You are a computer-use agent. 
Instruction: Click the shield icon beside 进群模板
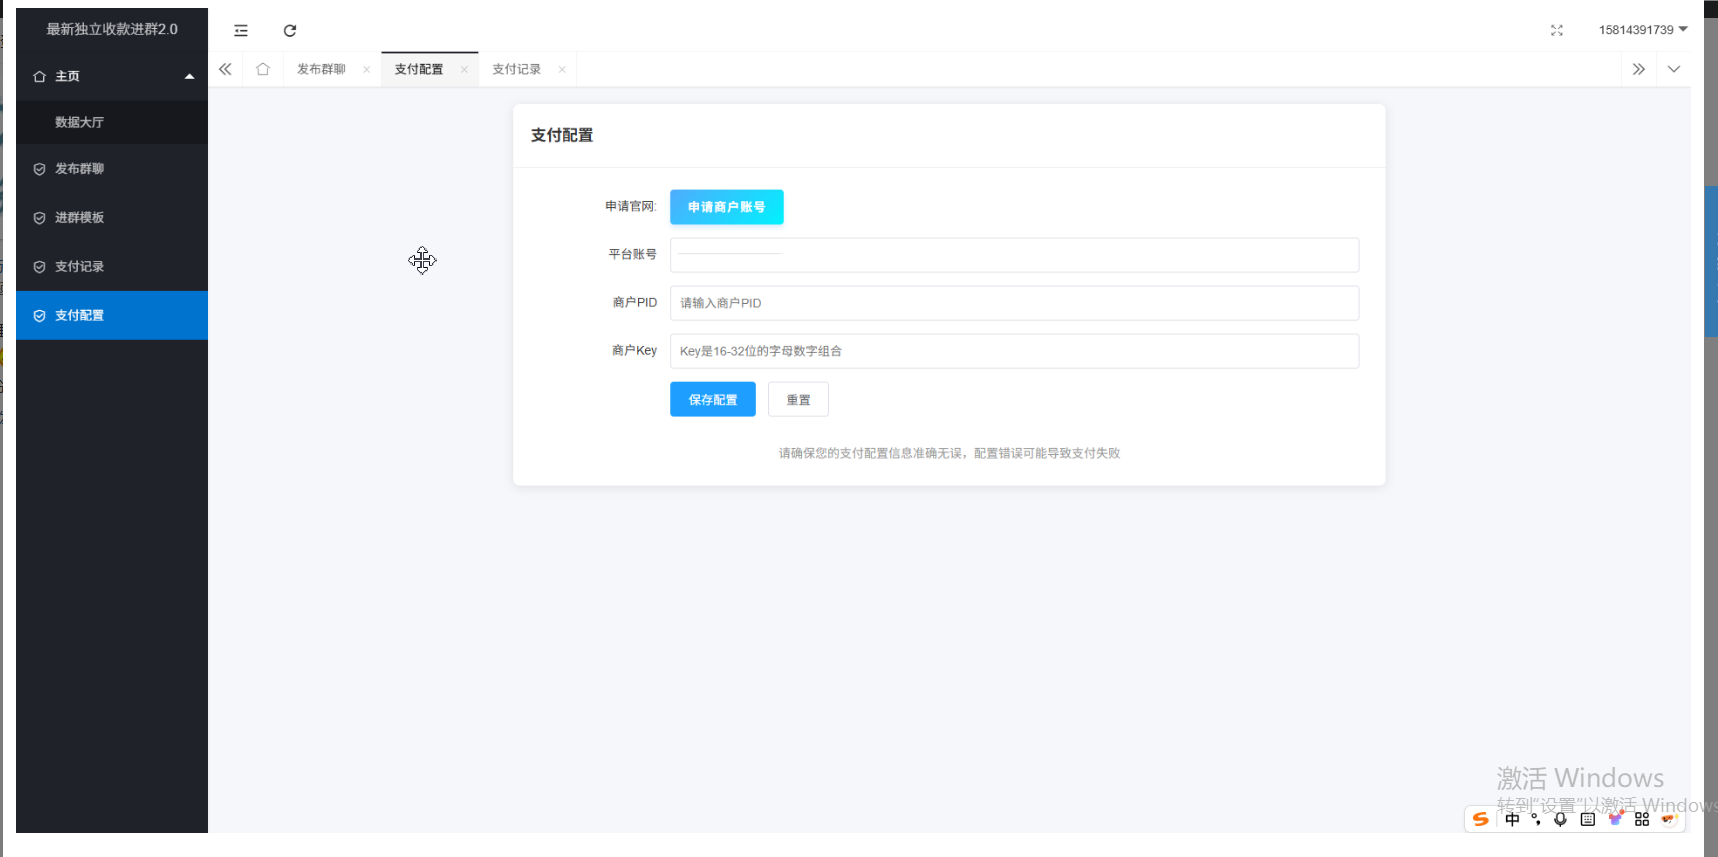click(x=40, y=218)
